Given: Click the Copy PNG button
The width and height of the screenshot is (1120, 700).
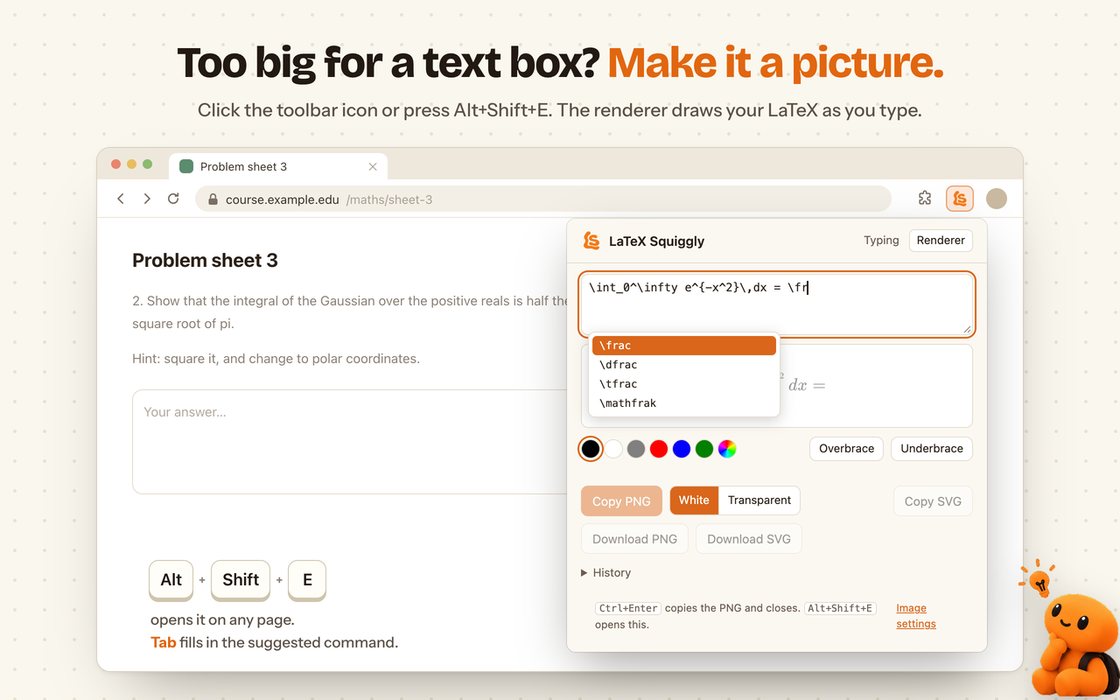Looking at the screenshot, I should (x=621, y=501).
